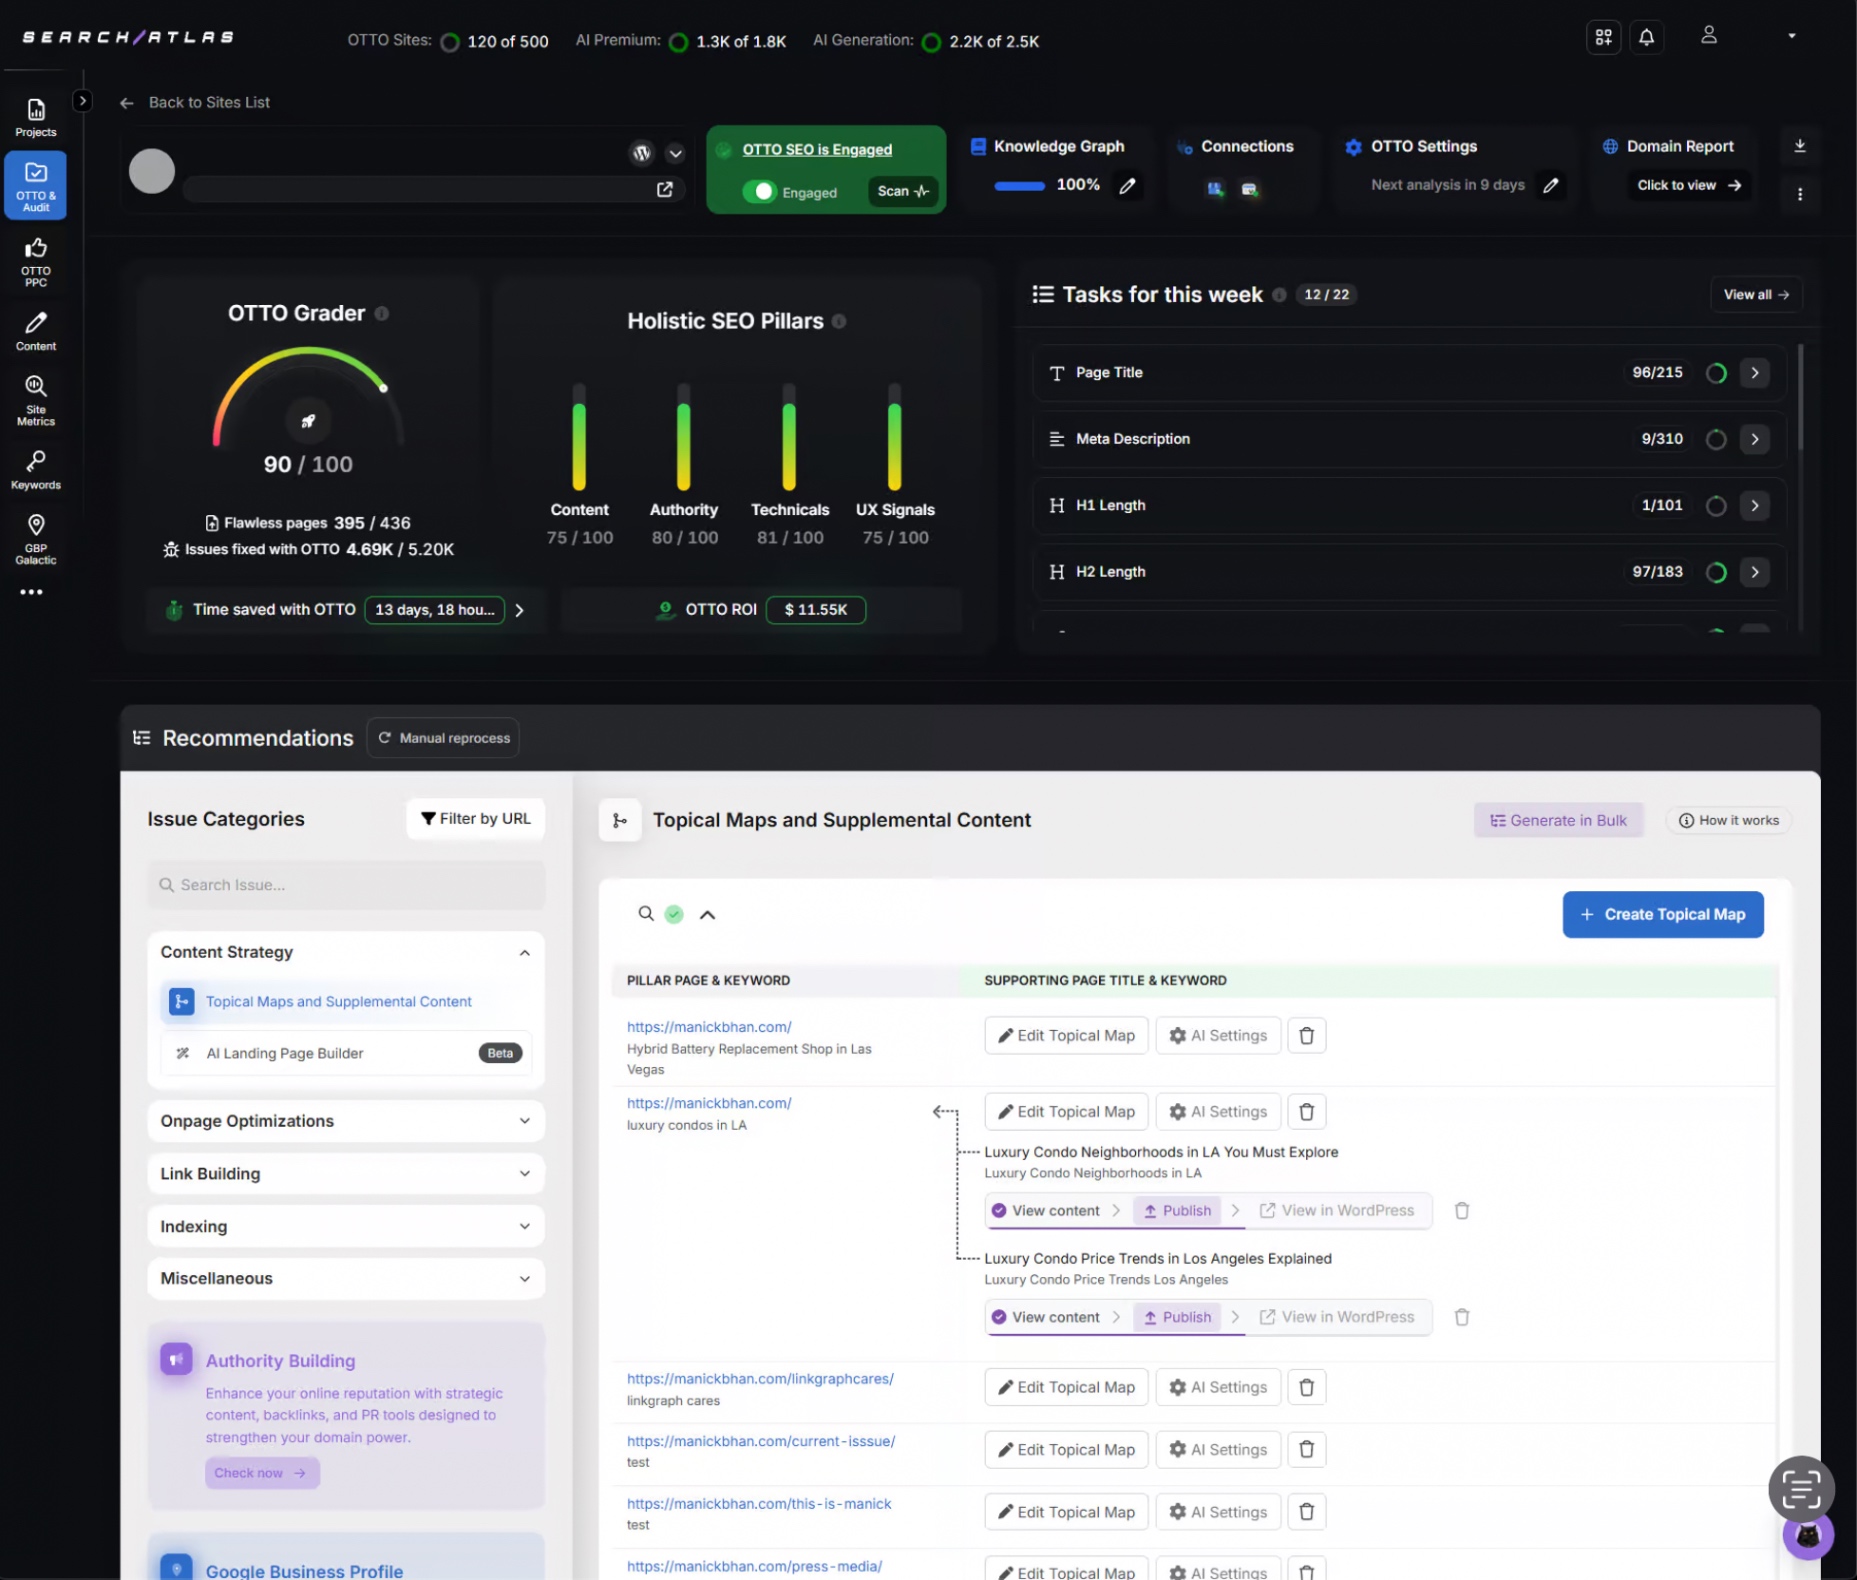Click the Search Issue input field
This screenshot has width=1857, height=1580.
[x=346, y=884]
